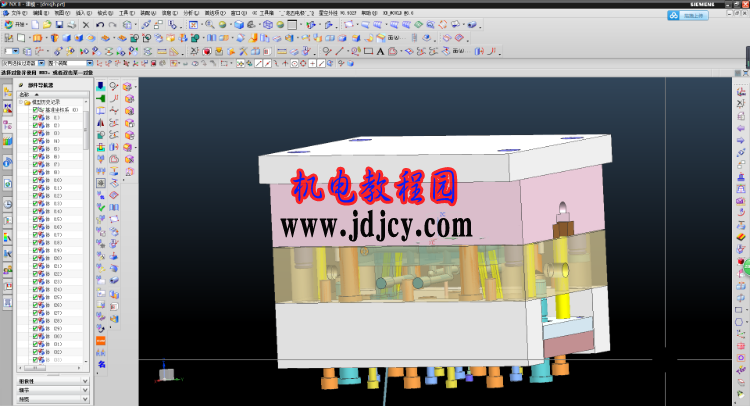750x406 pixels.
Task: Expand the Dependencies (相依性) panel
Action: click(x=52, y=381)
